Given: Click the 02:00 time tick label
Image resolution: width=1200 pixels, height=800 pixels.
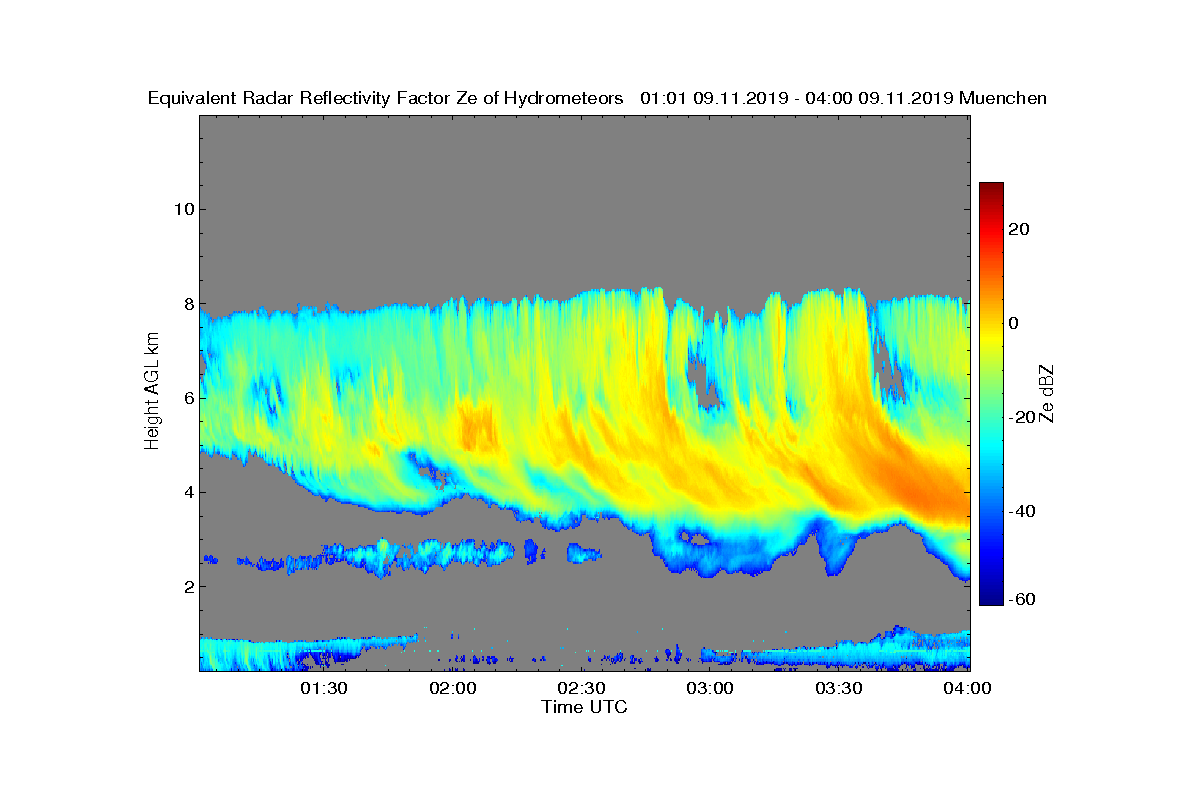Looking at the screenshot, I should [454, 689].
